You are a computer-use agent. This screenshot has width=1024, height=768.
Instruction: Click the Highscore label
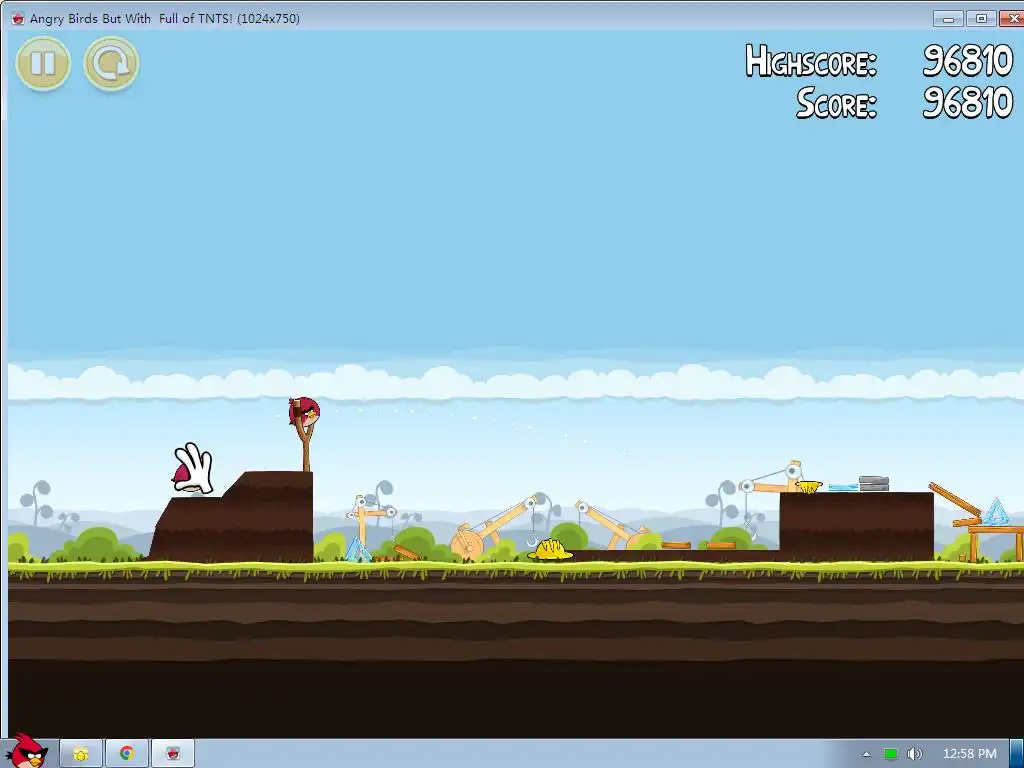click(x=810, y=61)
